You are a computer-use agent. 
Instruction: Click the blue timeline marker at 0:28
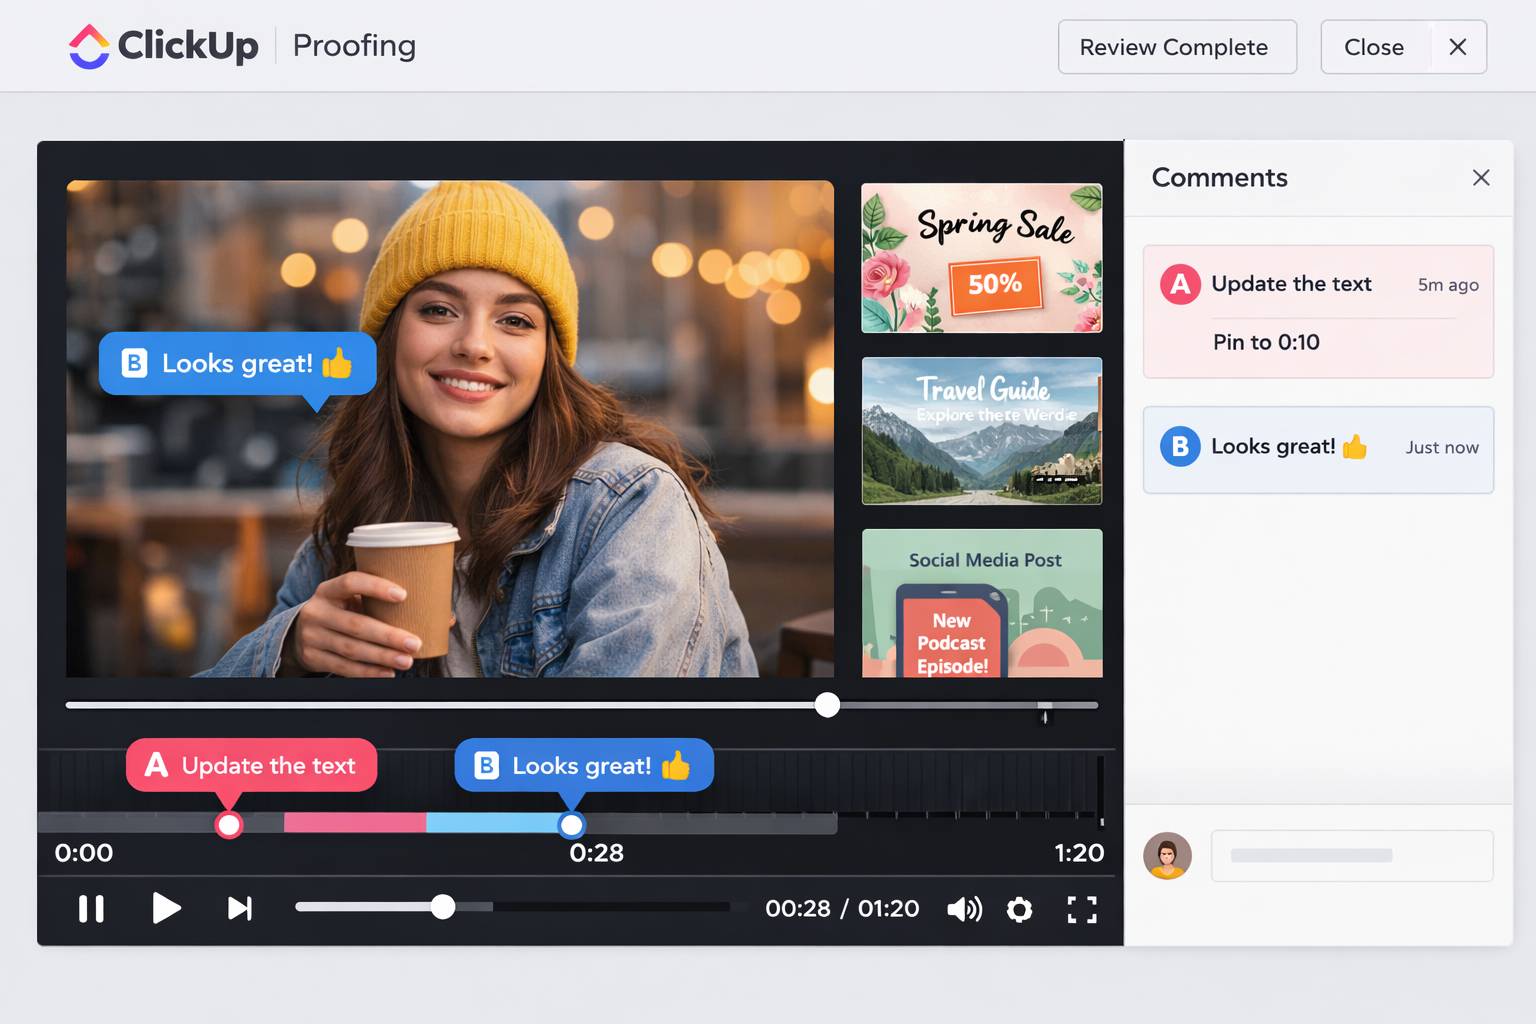coord(571,825)
